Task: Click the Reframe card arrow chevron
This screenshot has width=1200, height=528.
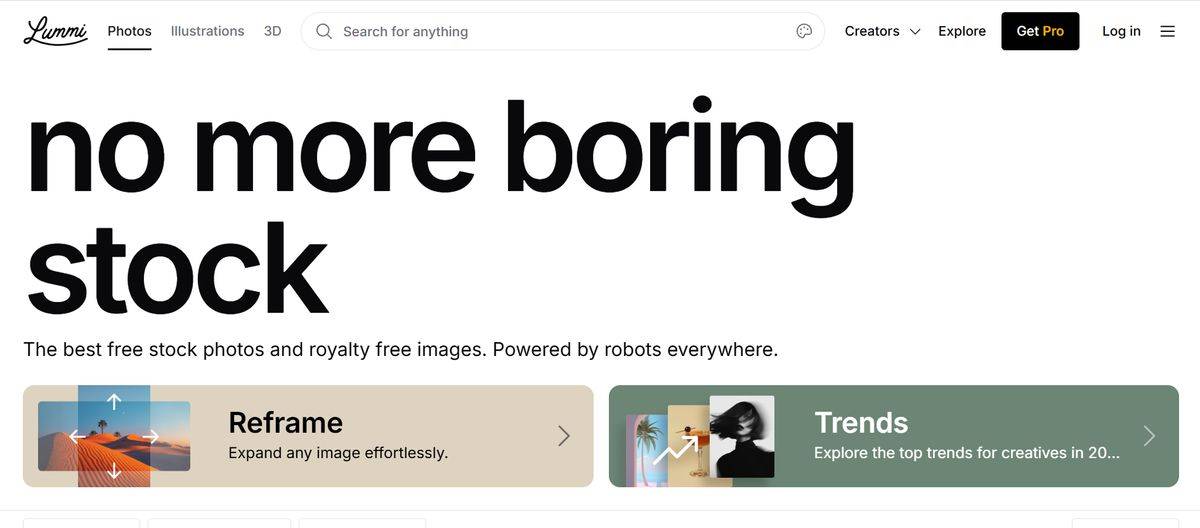Action: click(x=564, y=435)
